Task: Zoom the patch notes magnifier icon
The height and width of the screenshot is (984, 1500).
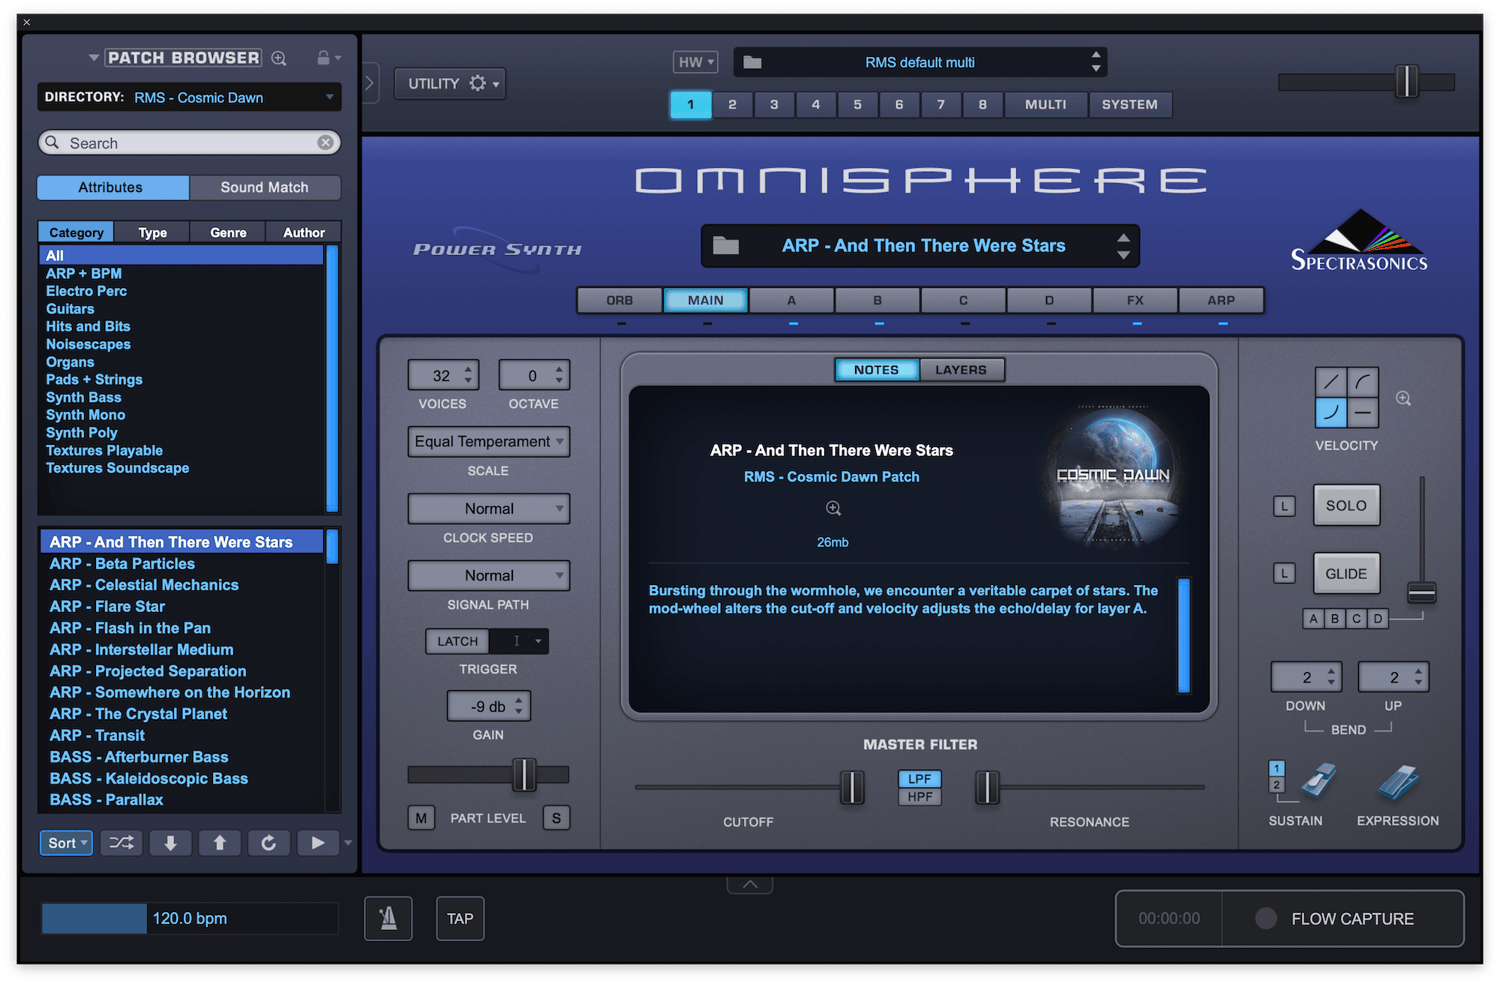Action: (x=833, y=509)
